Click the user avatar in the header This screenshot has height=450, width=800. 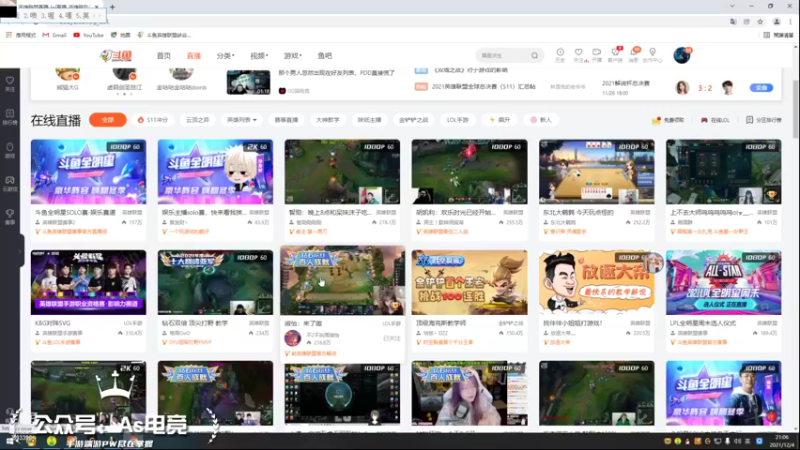coord(682,55)
